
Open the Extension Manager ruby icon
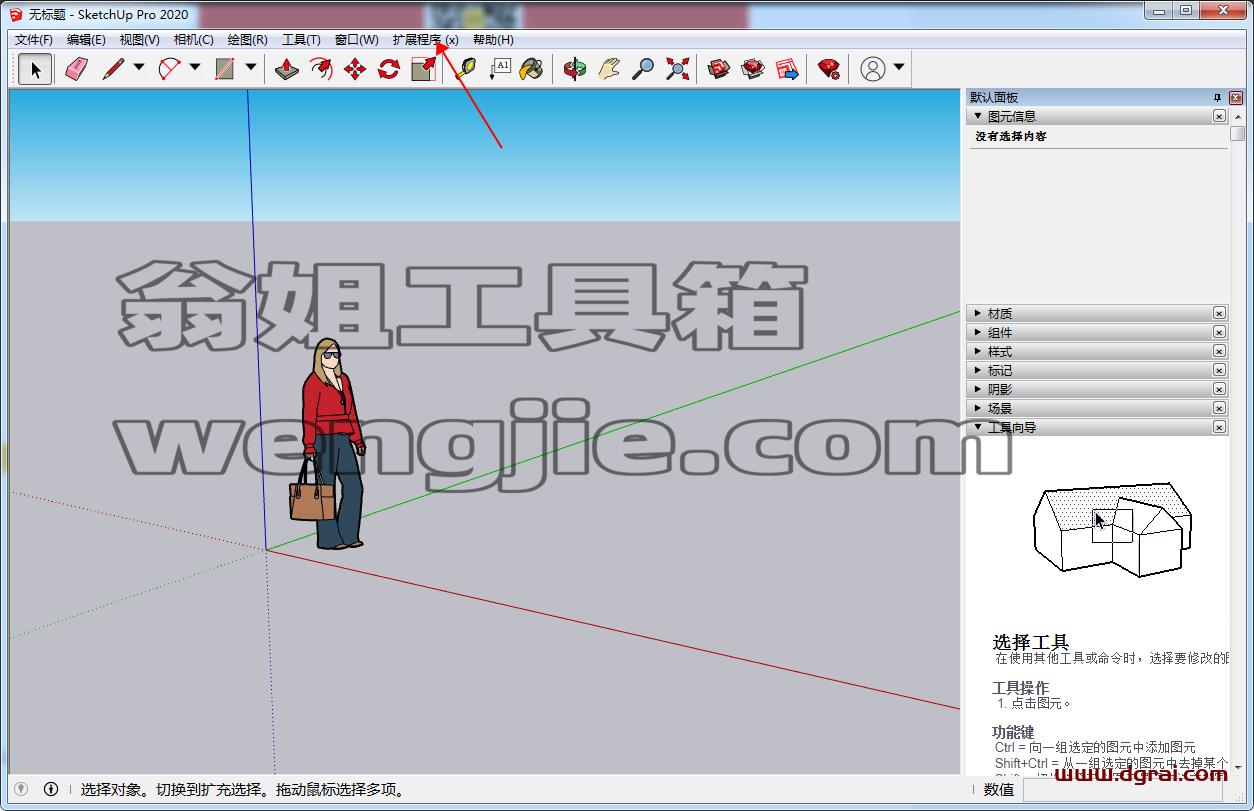point(829,69)
